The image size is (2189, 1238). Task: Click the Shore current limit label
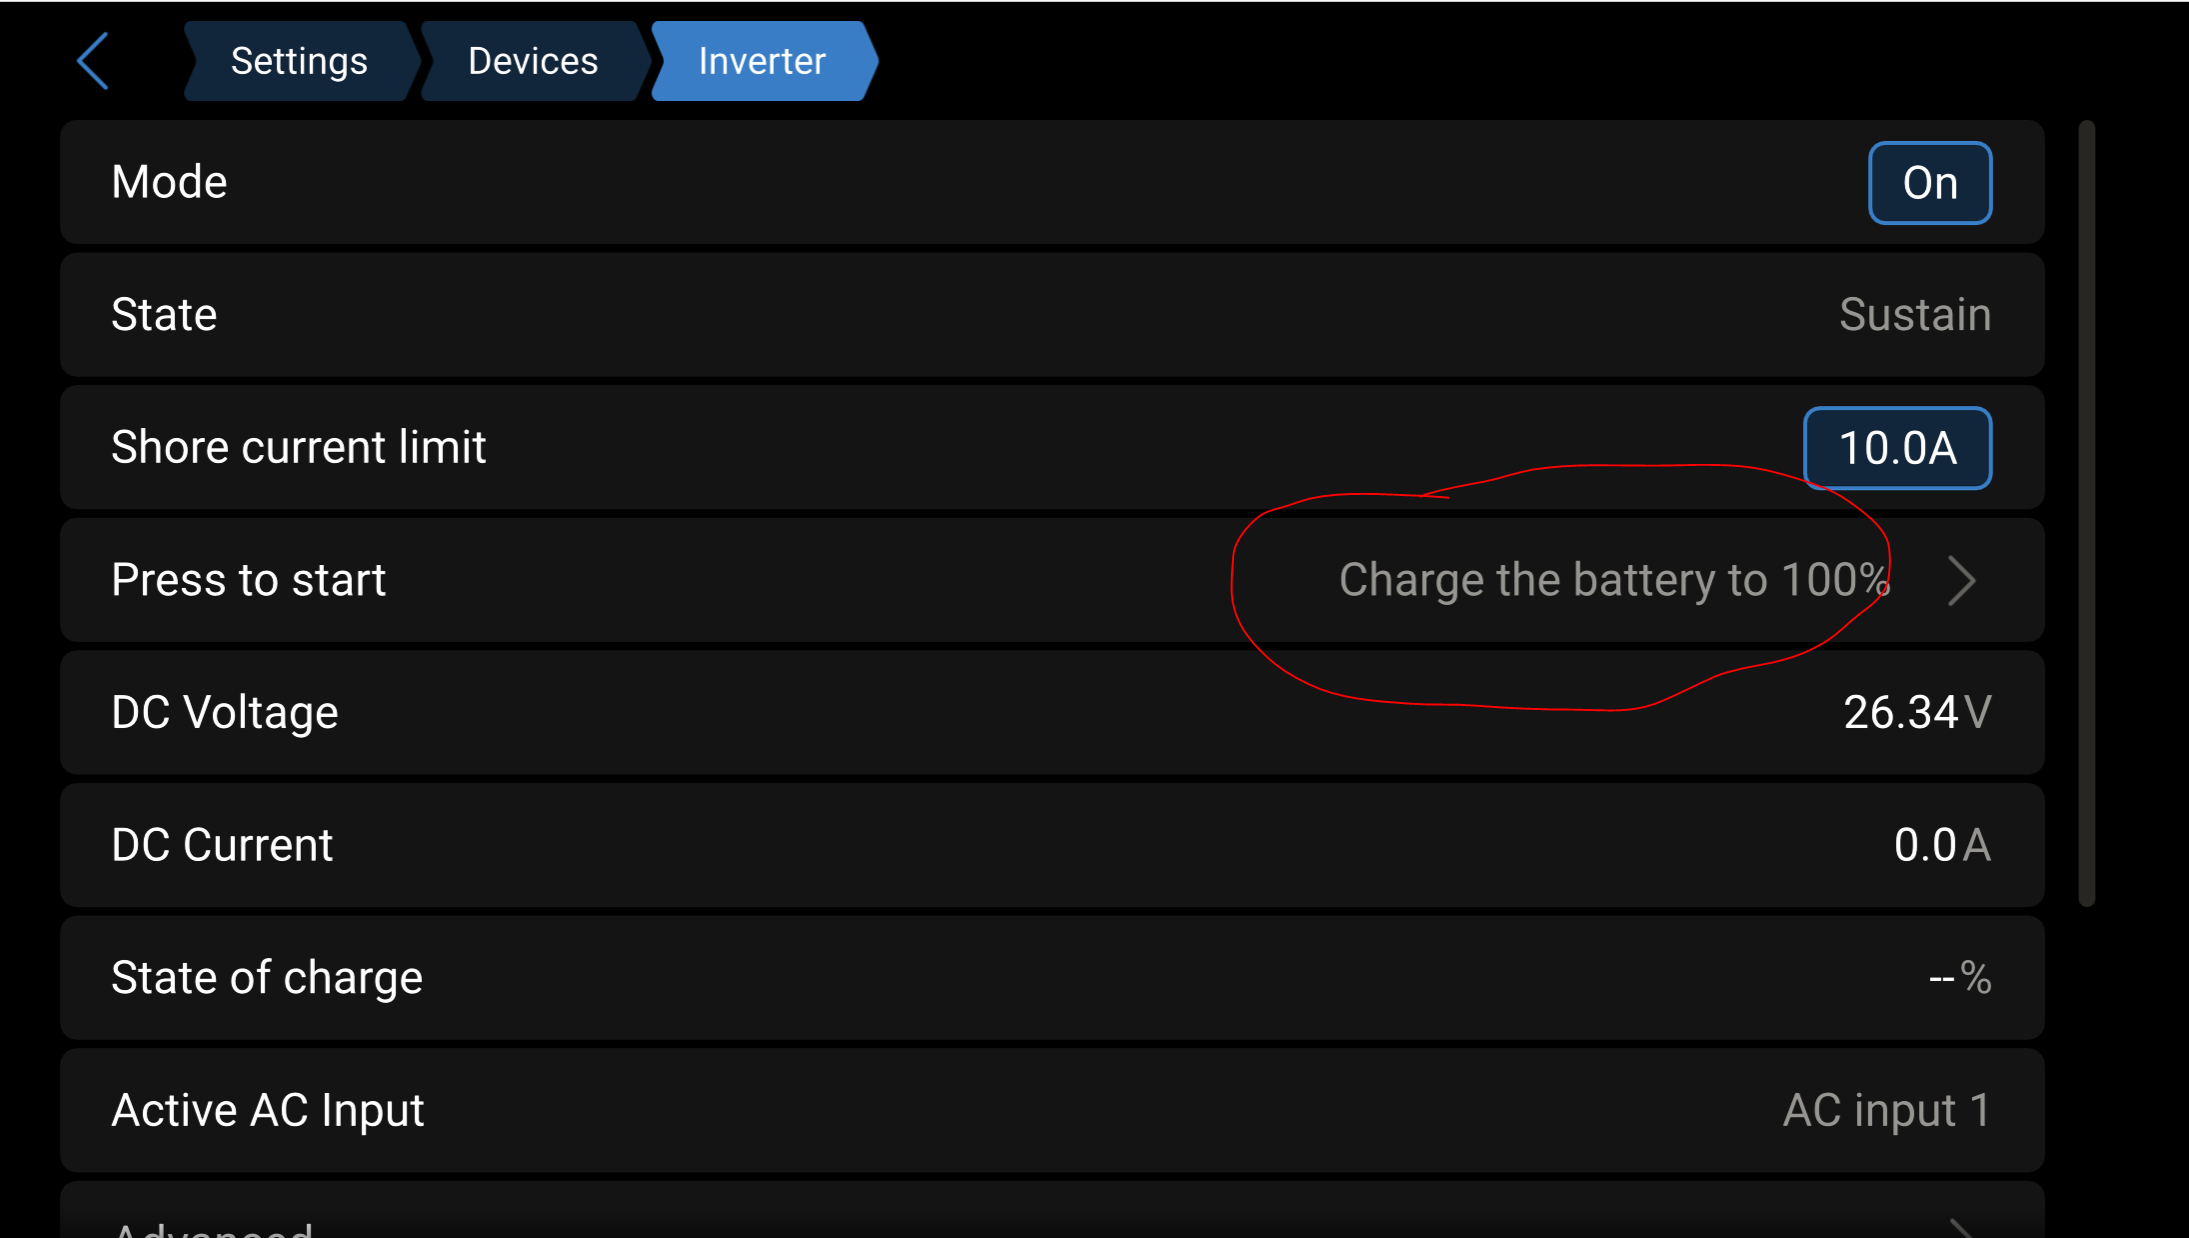[x=298, y=447]
